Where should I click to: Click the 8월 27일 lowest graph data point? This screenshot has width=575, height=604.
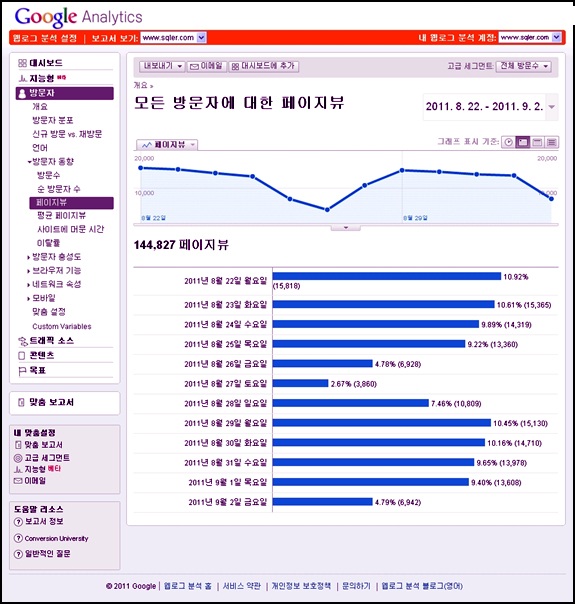pyautogui.click(x=327, y=210)
